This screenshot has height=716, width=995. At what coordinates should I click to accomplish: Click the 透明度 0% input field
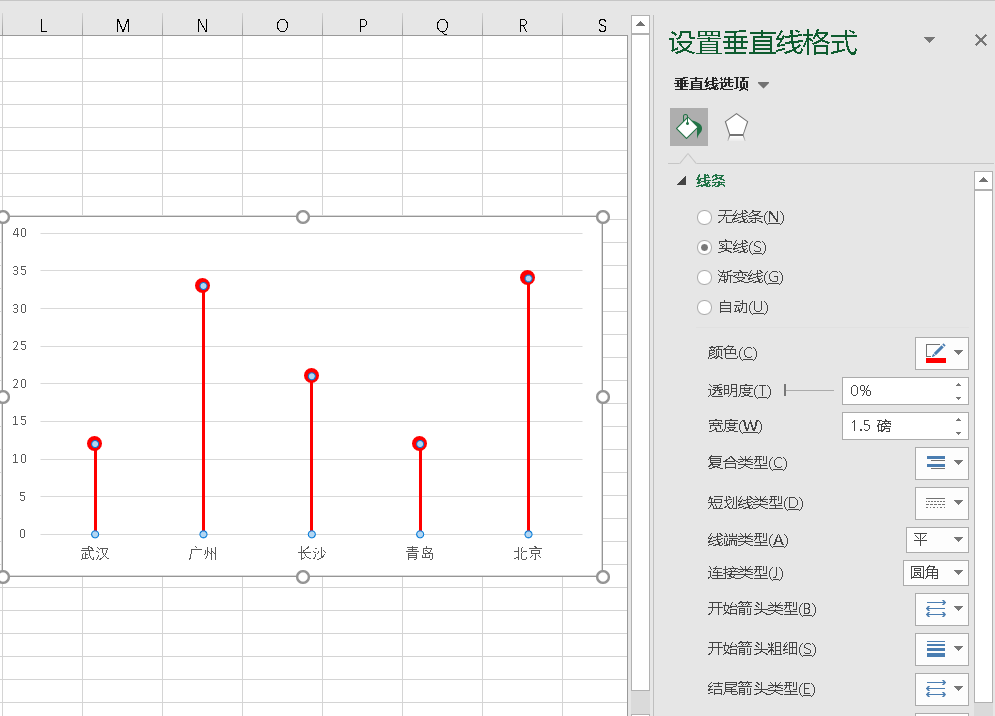[x=897, y=391]
